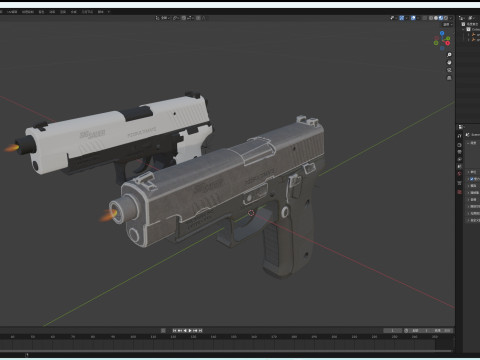Jump to the timeline end frame
The width and height of the screenshot is (480, 360).
(200, 331)
